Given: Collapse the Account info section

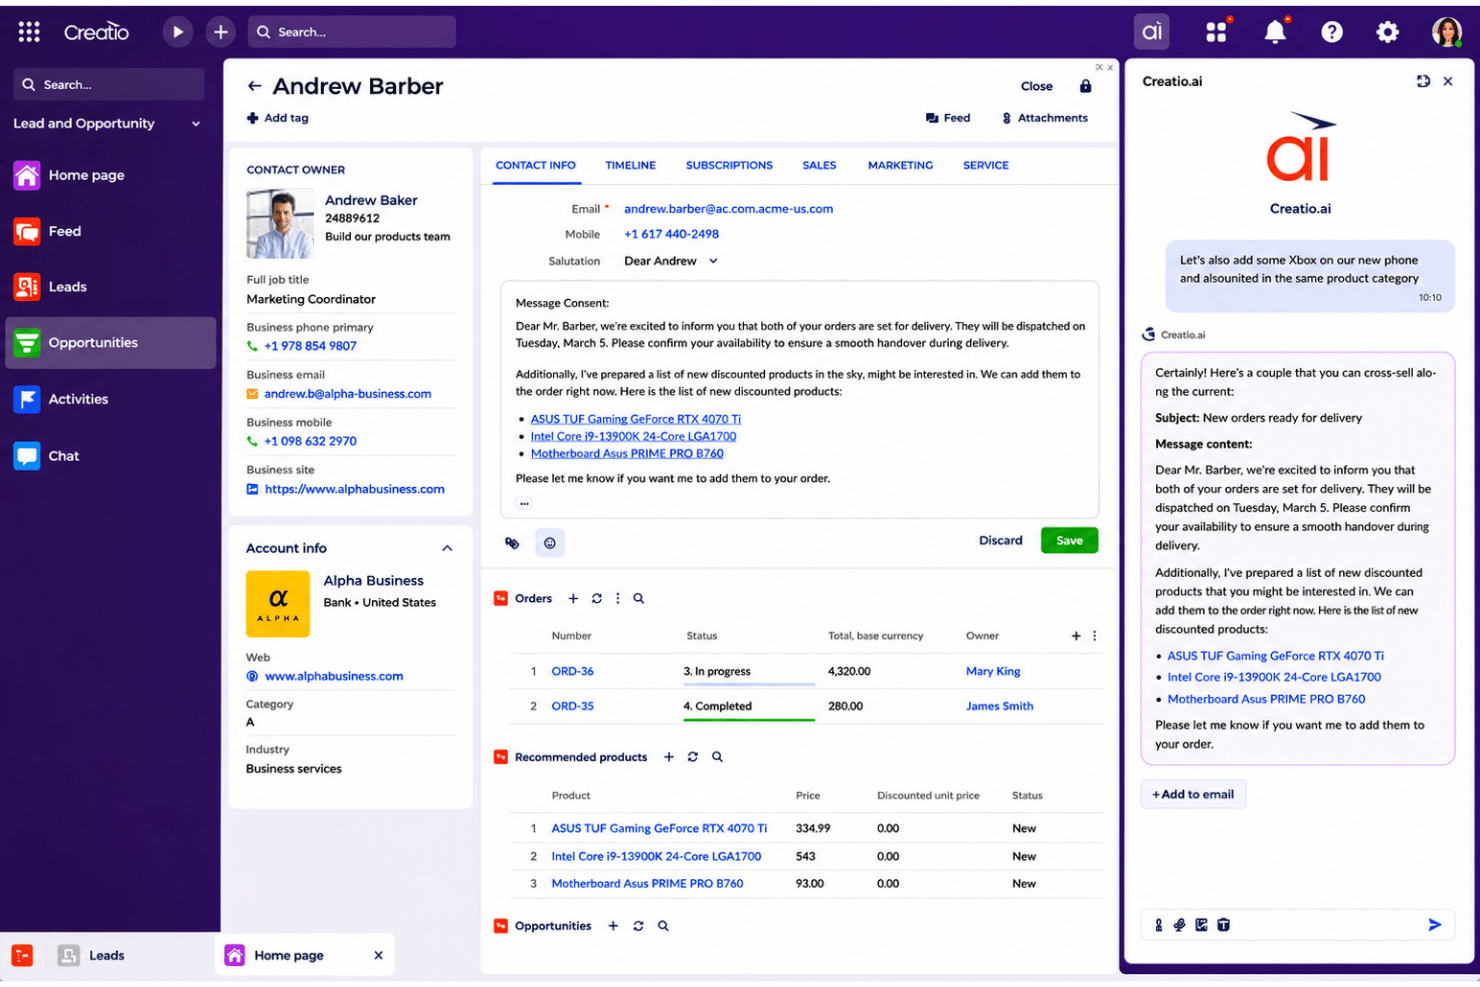Looking at the screenshot, I should (447, 549).
